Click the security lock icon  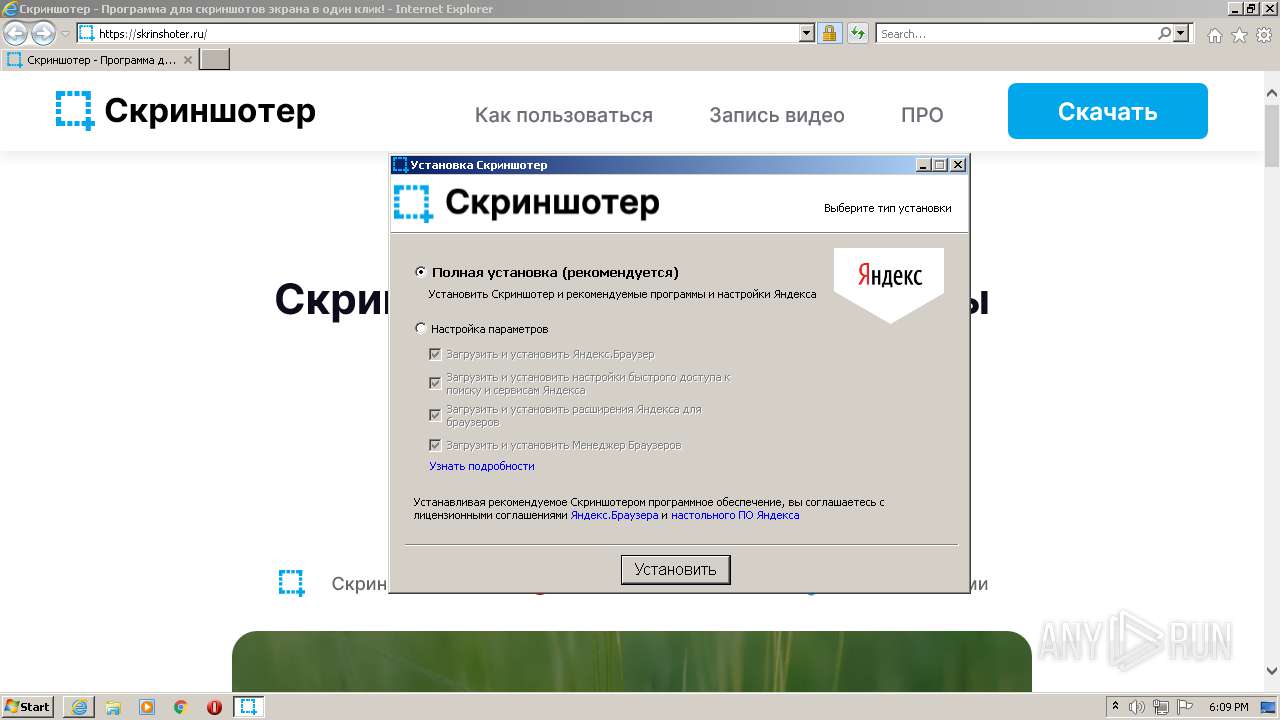tap(829, 33)
